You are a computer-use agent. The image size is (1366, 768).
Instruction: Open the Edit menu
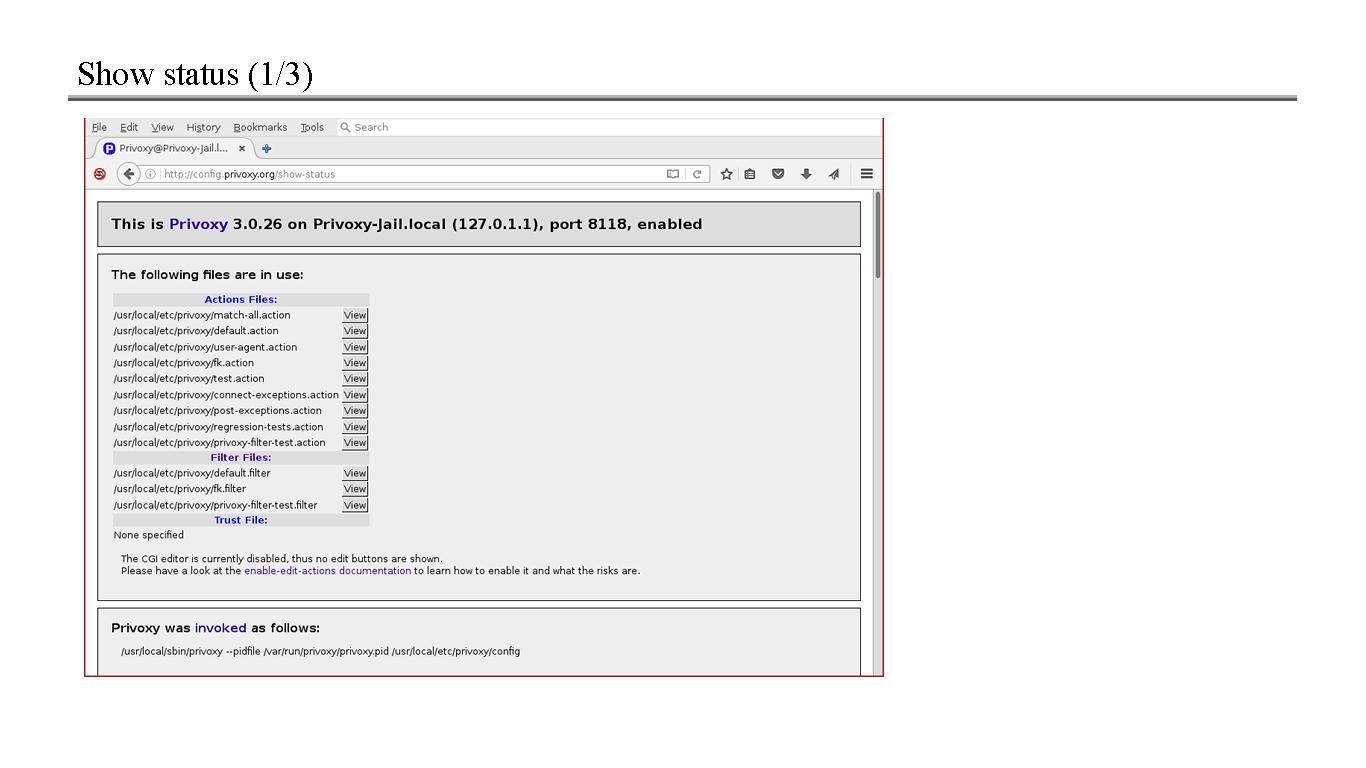point(129,127)
